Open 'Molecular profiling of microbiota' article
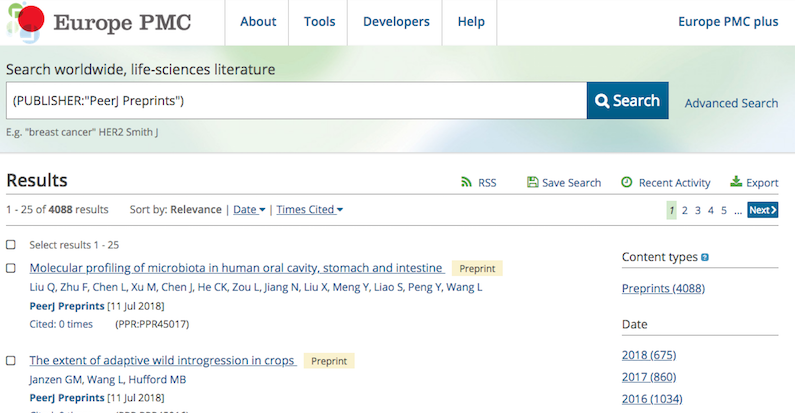Viewport: 795px width, 413px height. click(x=236, y=268)
